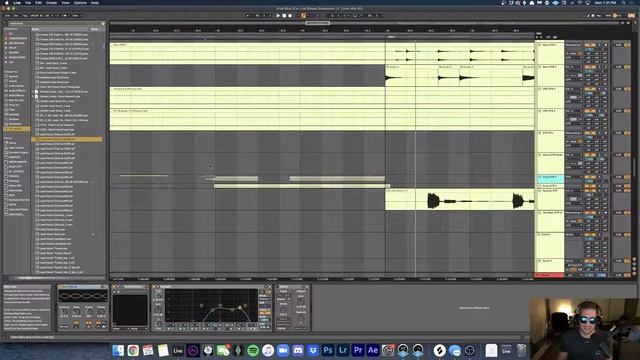Click the leftmost filter dot in EQ display
The width and height of the screenshot is (640, 360).
pos(201,305)
